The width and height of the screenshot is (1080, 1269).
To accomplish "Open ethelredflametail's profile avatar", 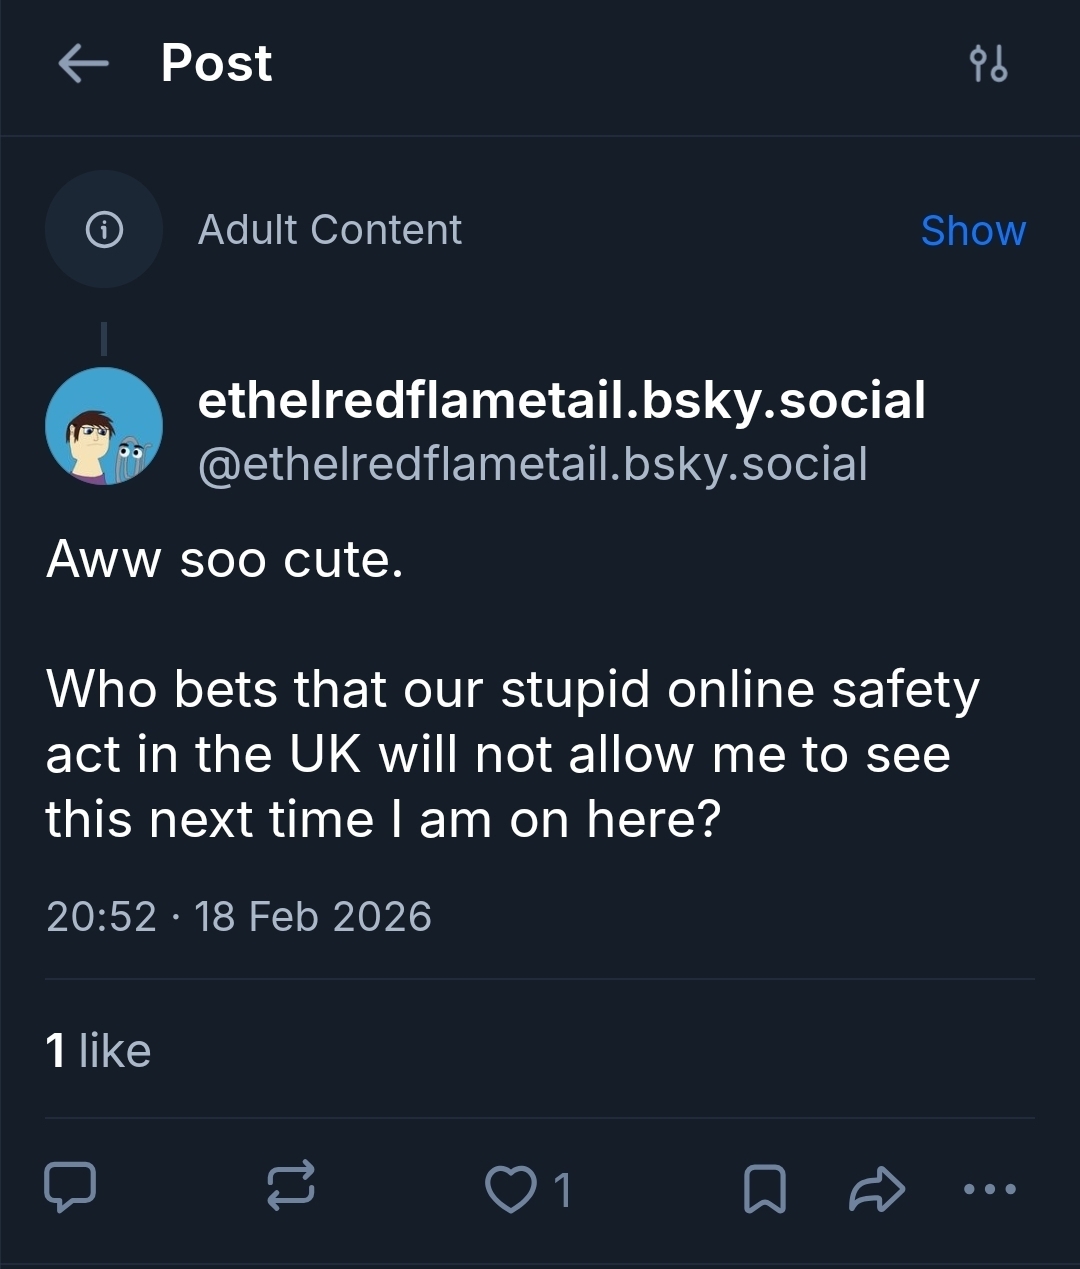I will coord(104,426).
